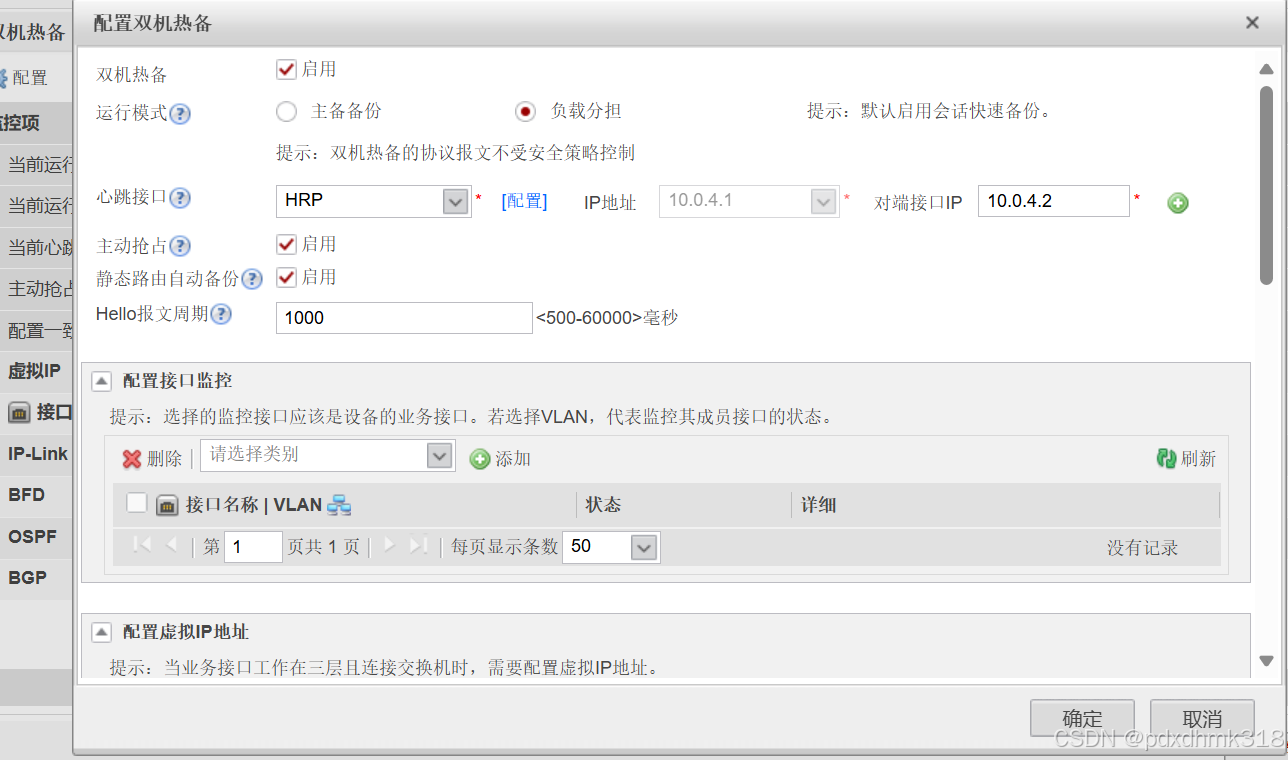Go to first page in pagination
This screenshot has width=1288, height=760.
[142, 546]
